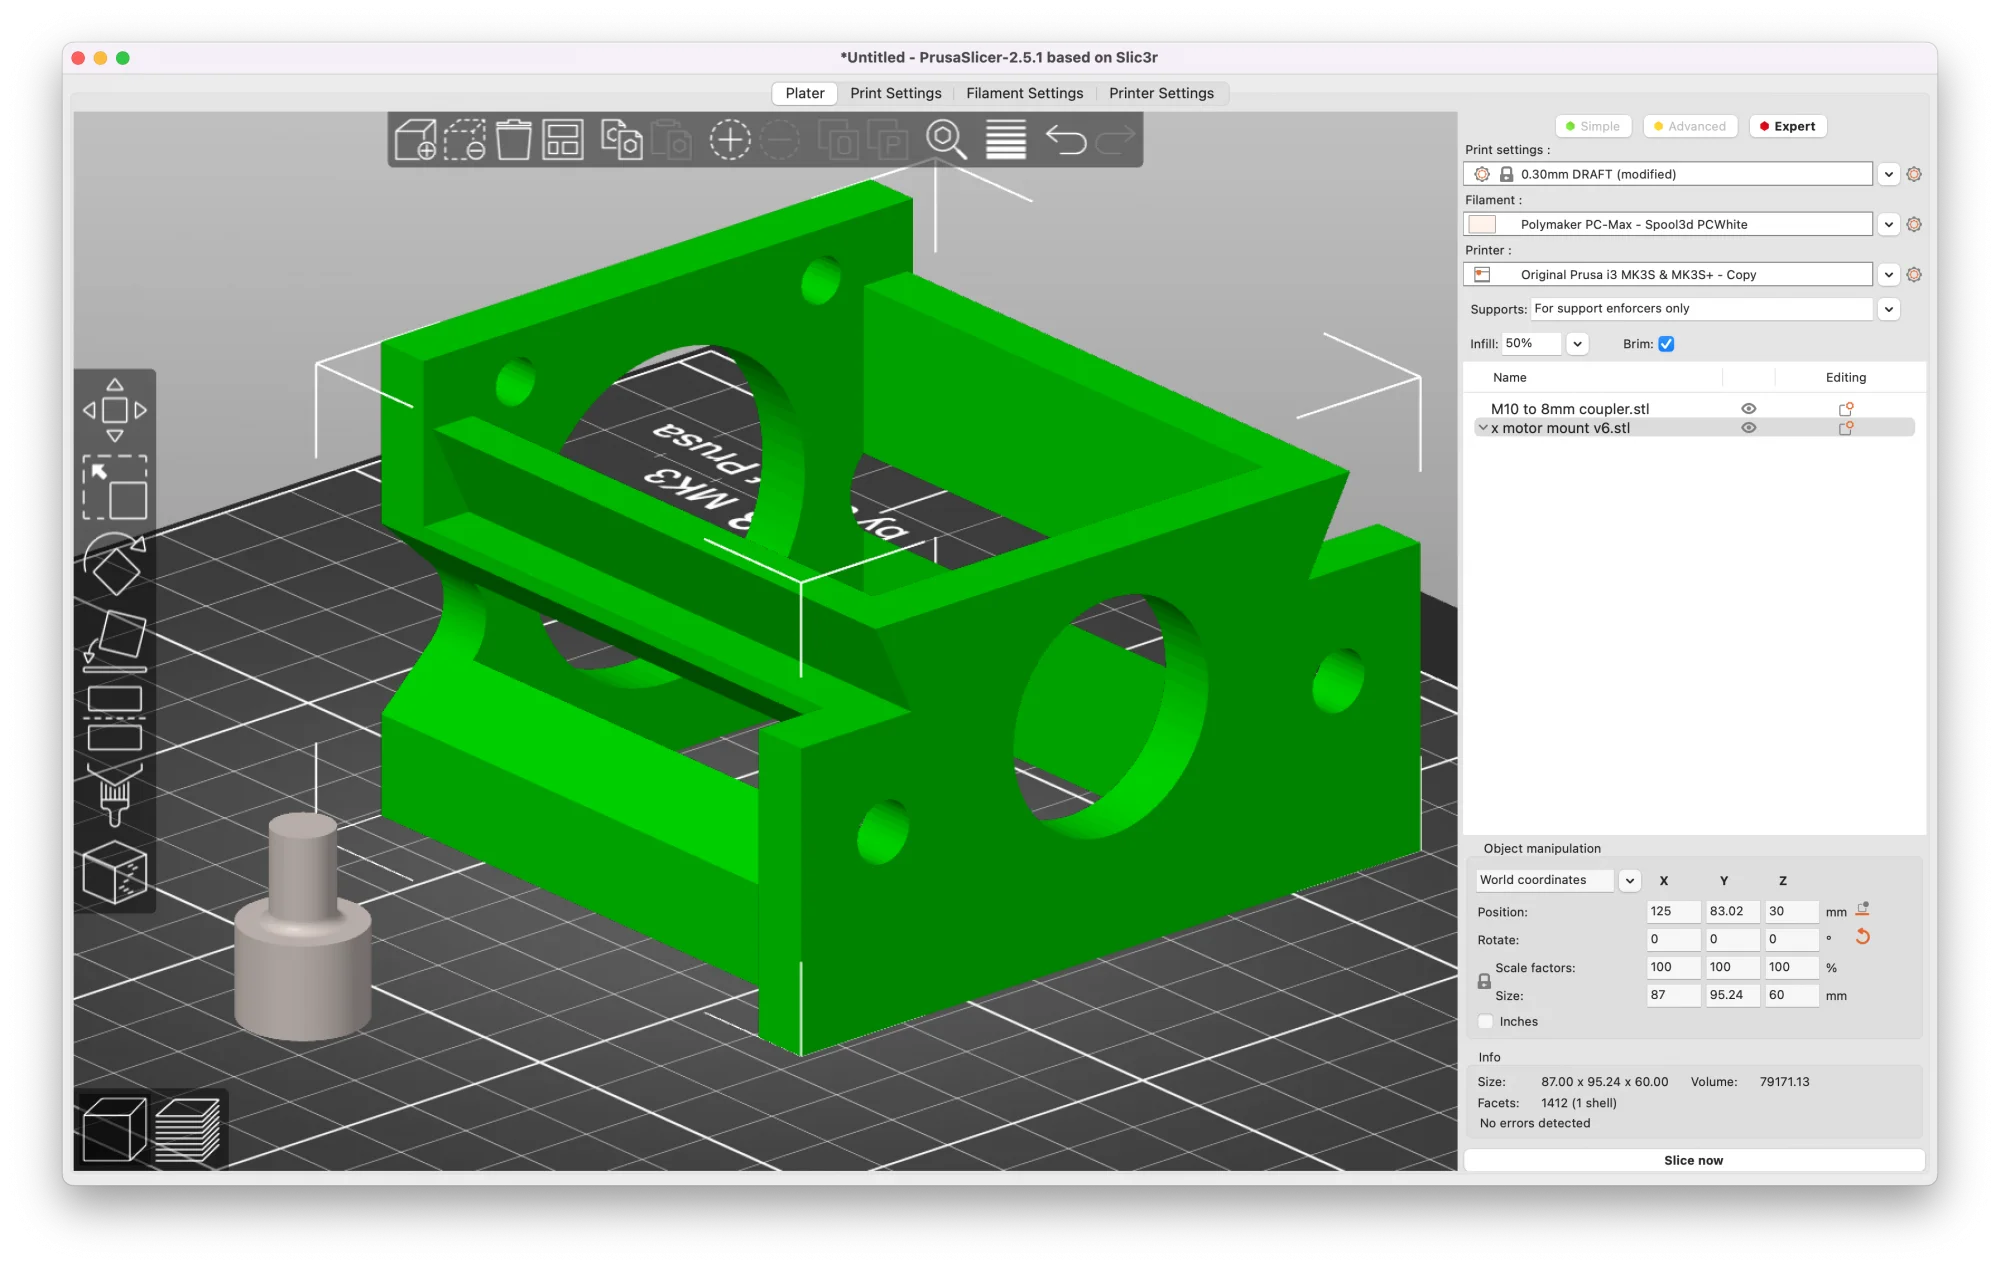Open the World coordinates dropdown
The height and width of the screenshot is (1268, 2000).
click(1630, 880)
